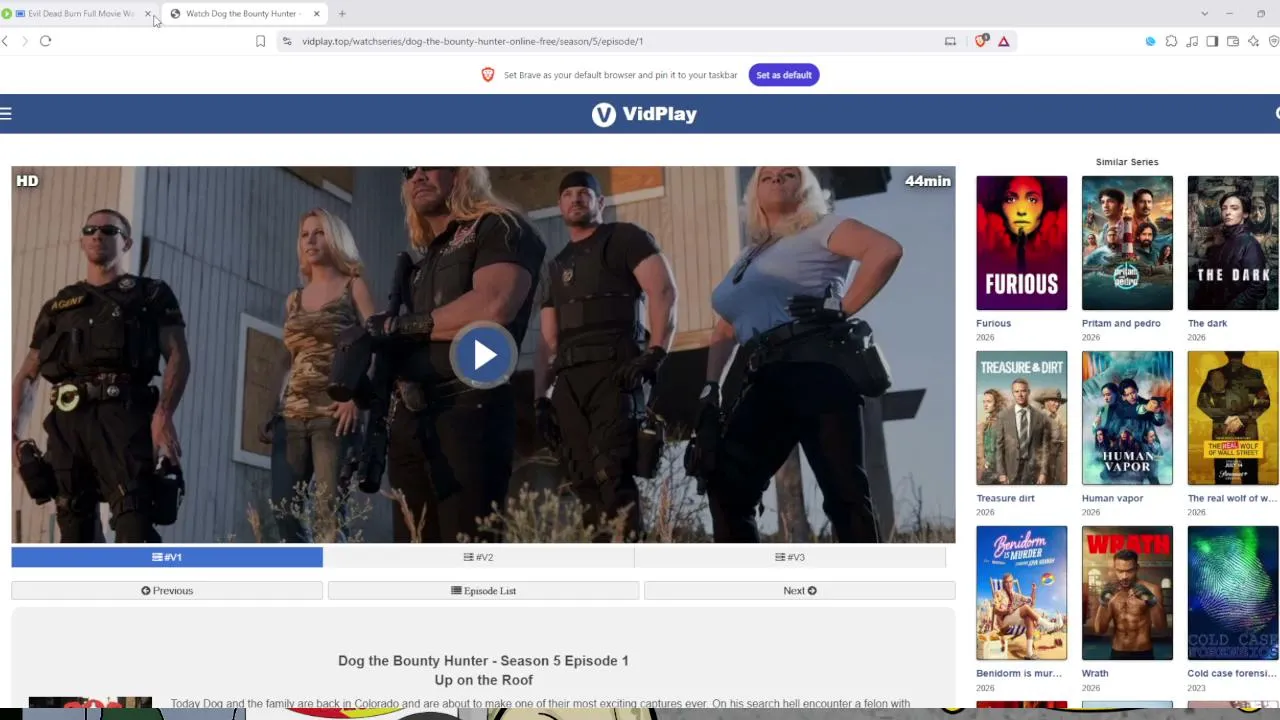Click the 44min duration label
1280x720 pixels.
click(927, 181)
